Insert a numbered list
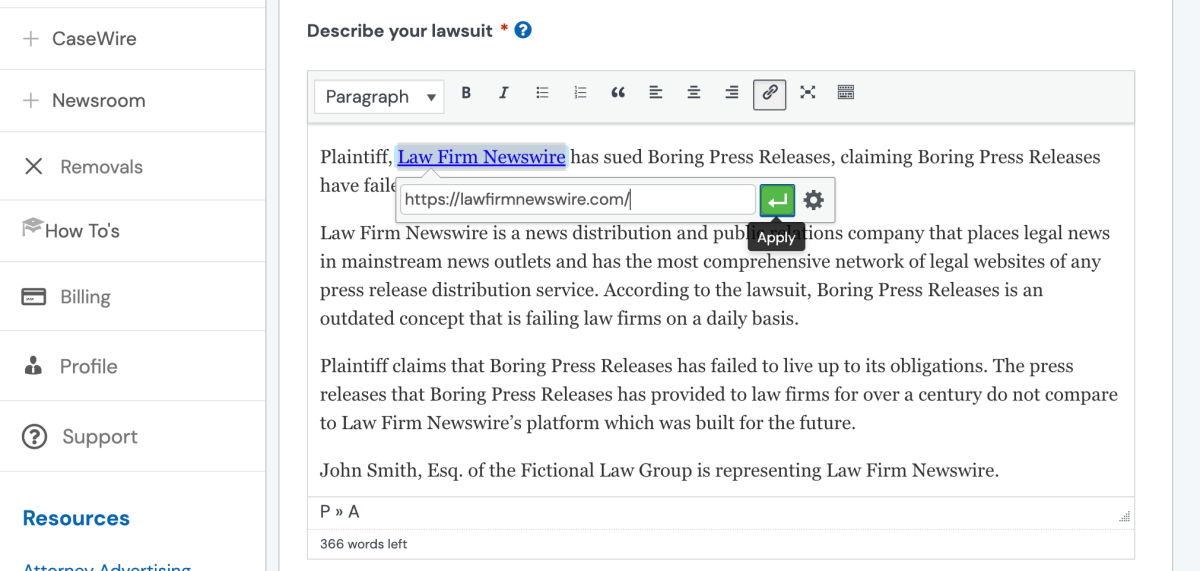The height and width of the screenshot is (571, 1200). 580,93
